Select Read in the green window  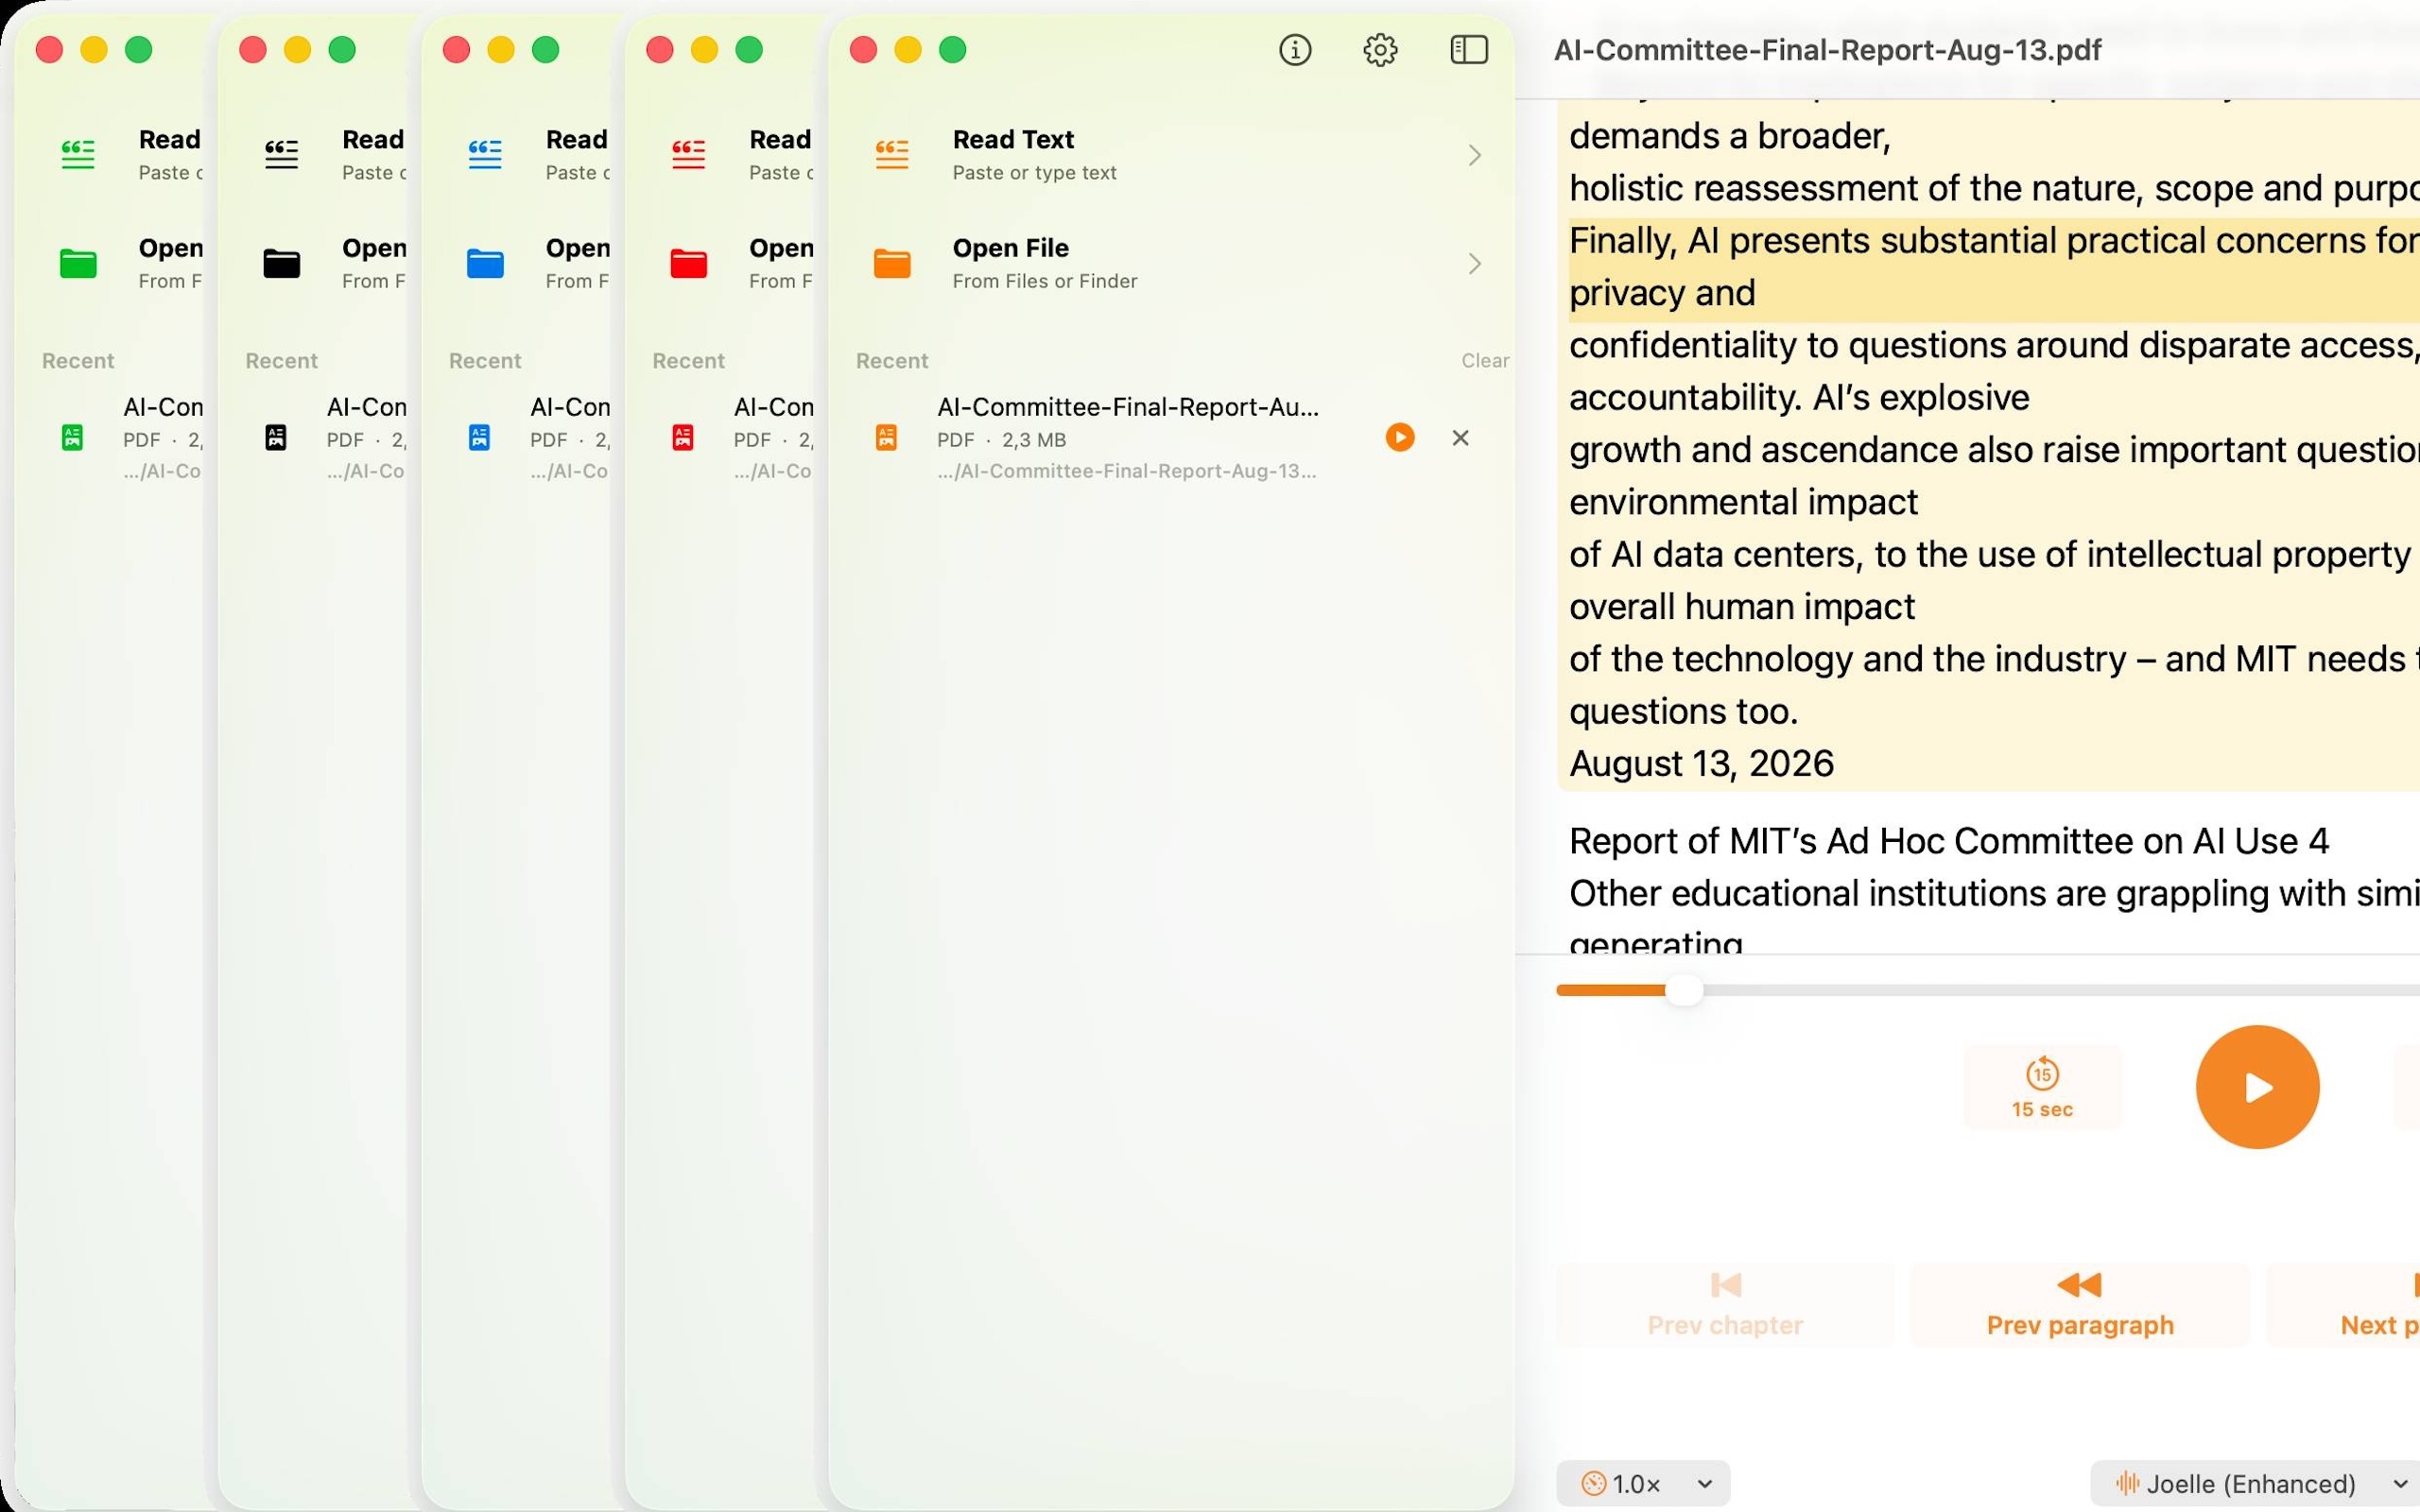130,155
